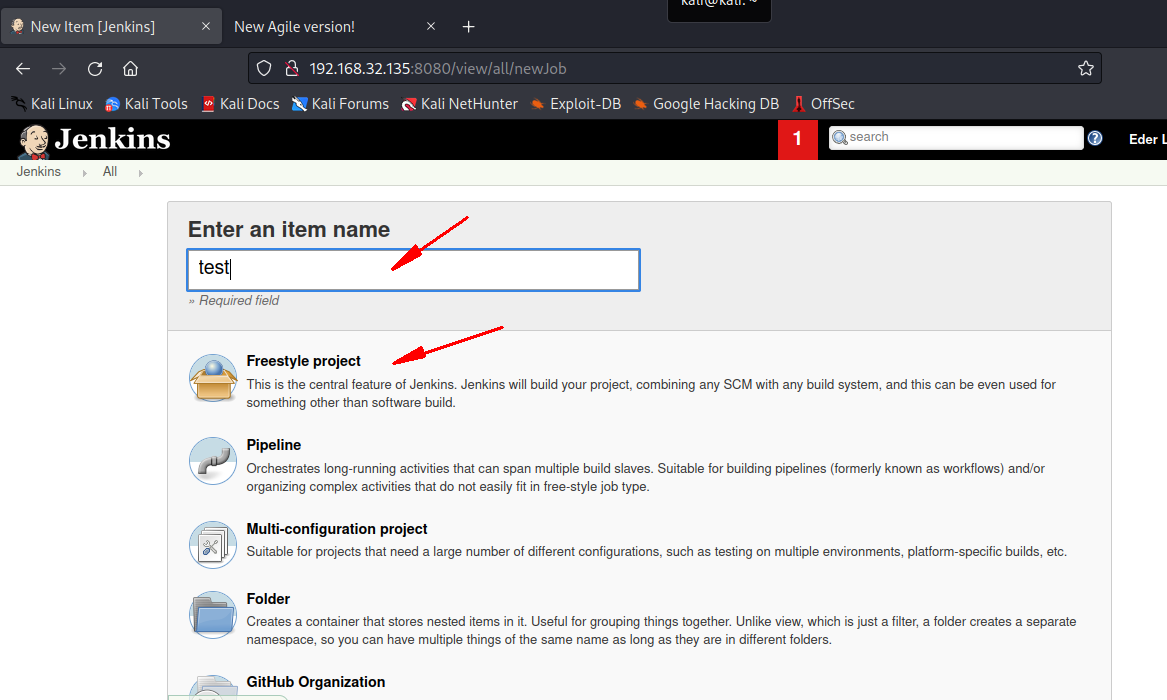Open the tracking protection shield icon

pyautogui.click(x=264, y=68)
